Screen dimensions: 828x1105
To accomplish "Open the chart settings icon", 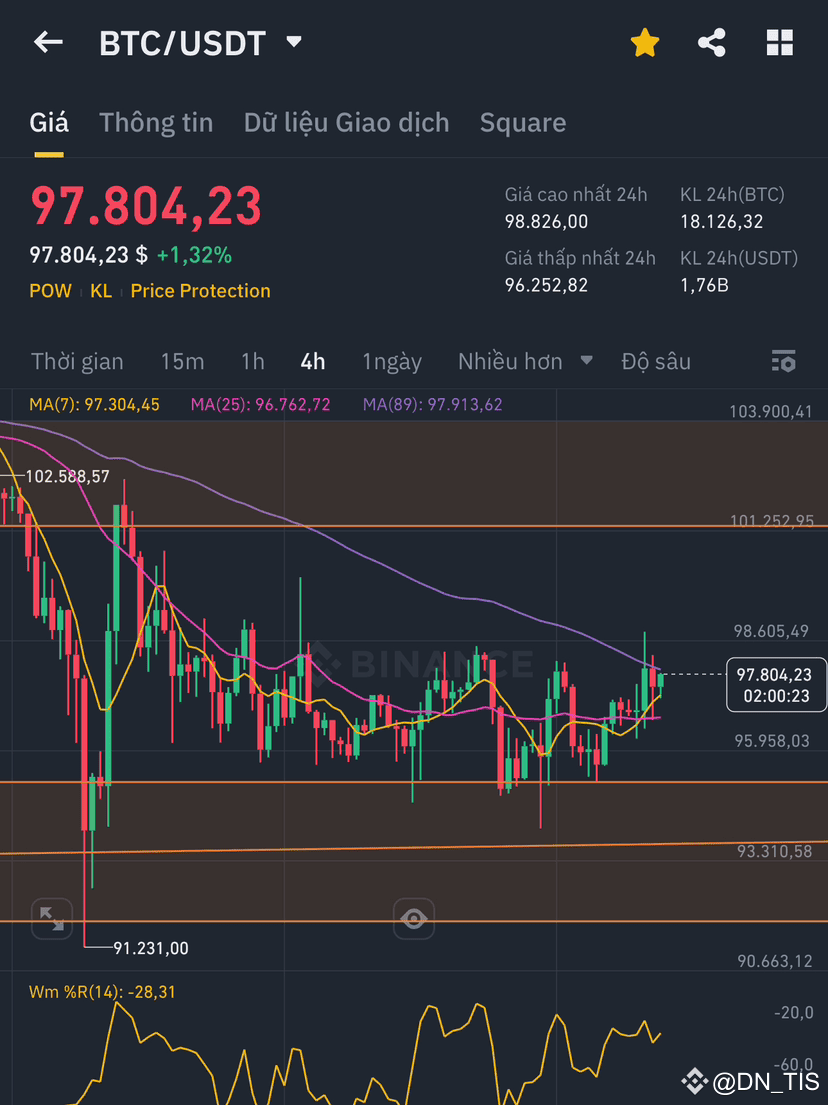I will [784, 361].
